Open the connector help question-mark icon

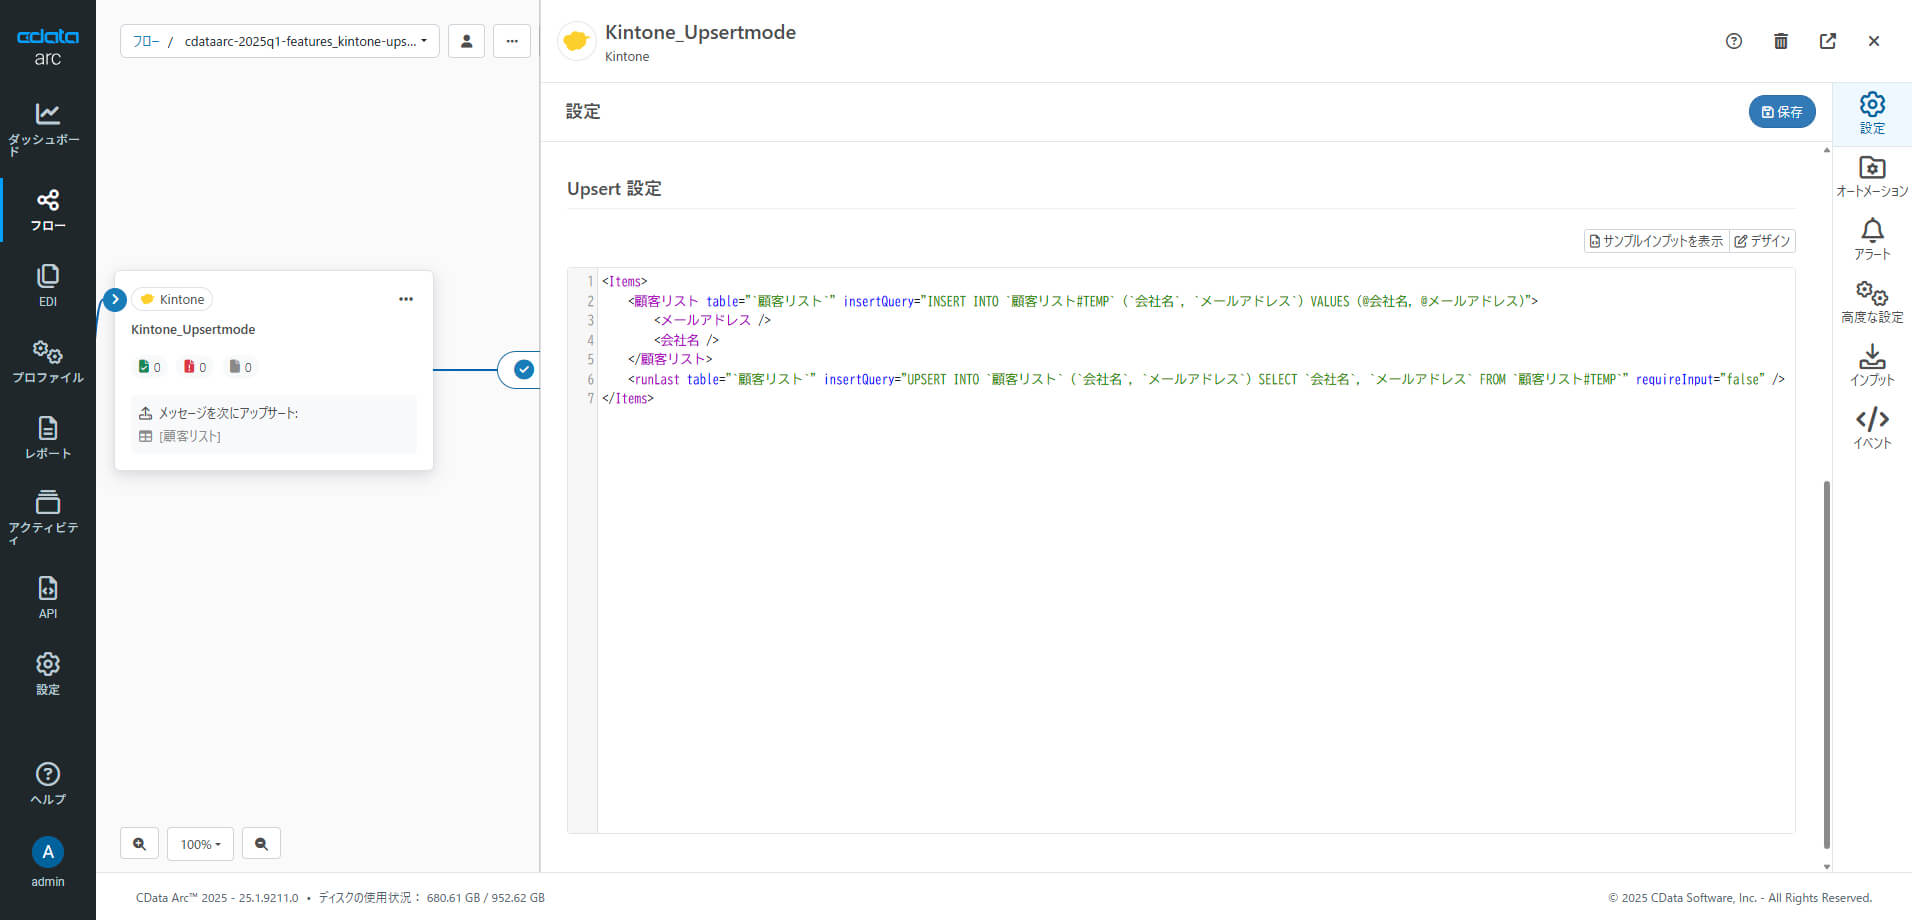pos(1733,41)
